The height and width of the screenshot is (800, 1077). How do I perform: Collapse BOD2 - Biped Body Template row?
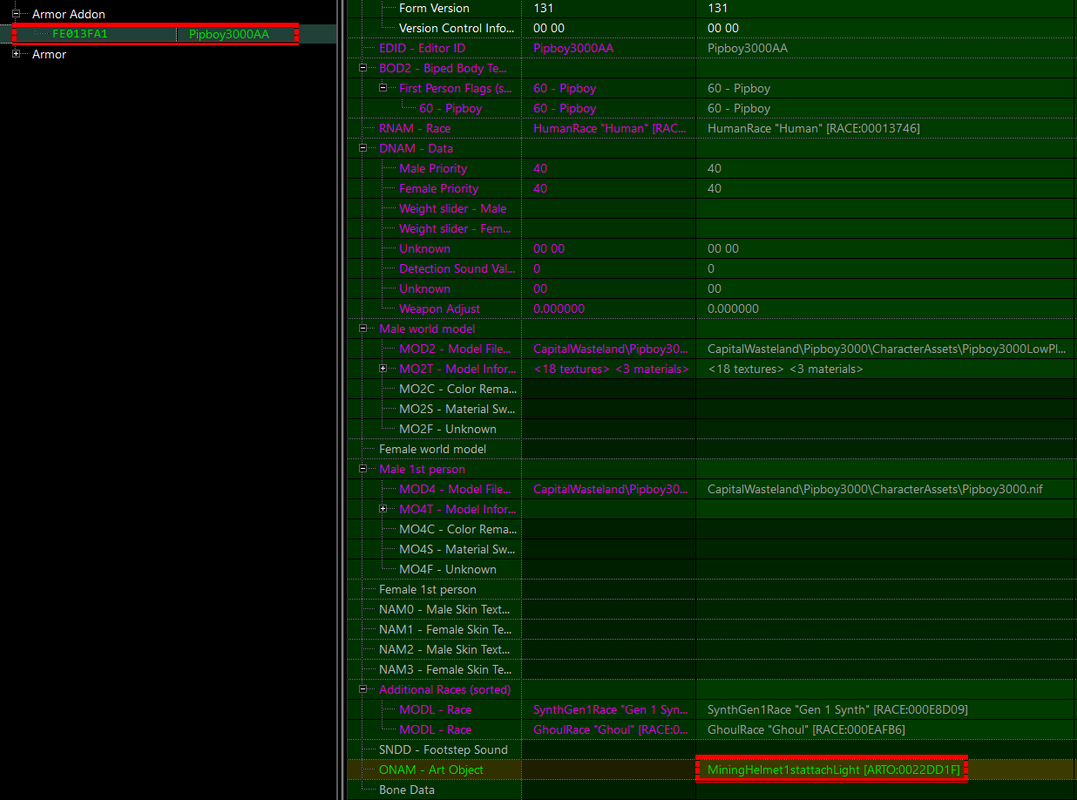(x=363, y=68)
